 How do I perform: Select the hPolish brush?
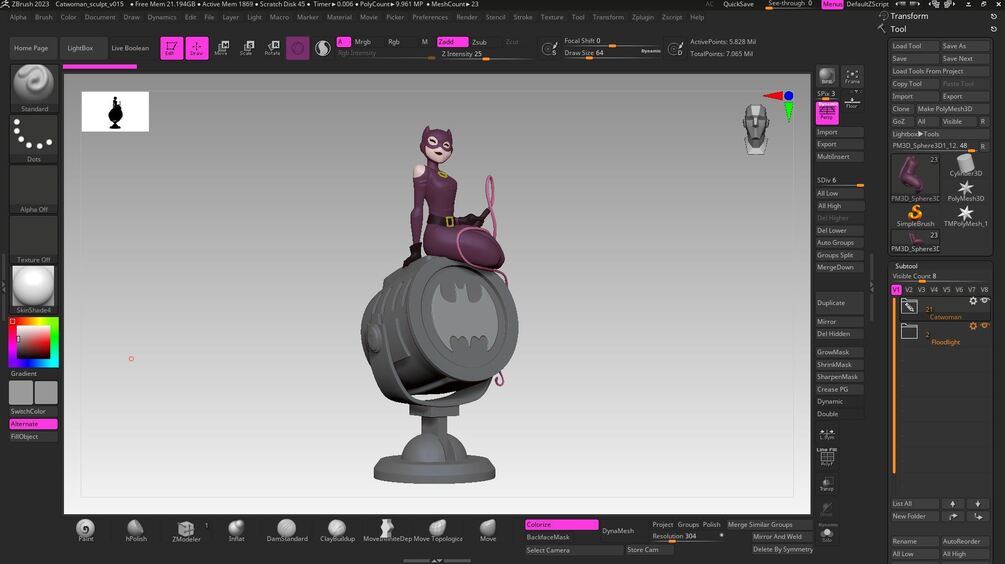tap(135, 531)
